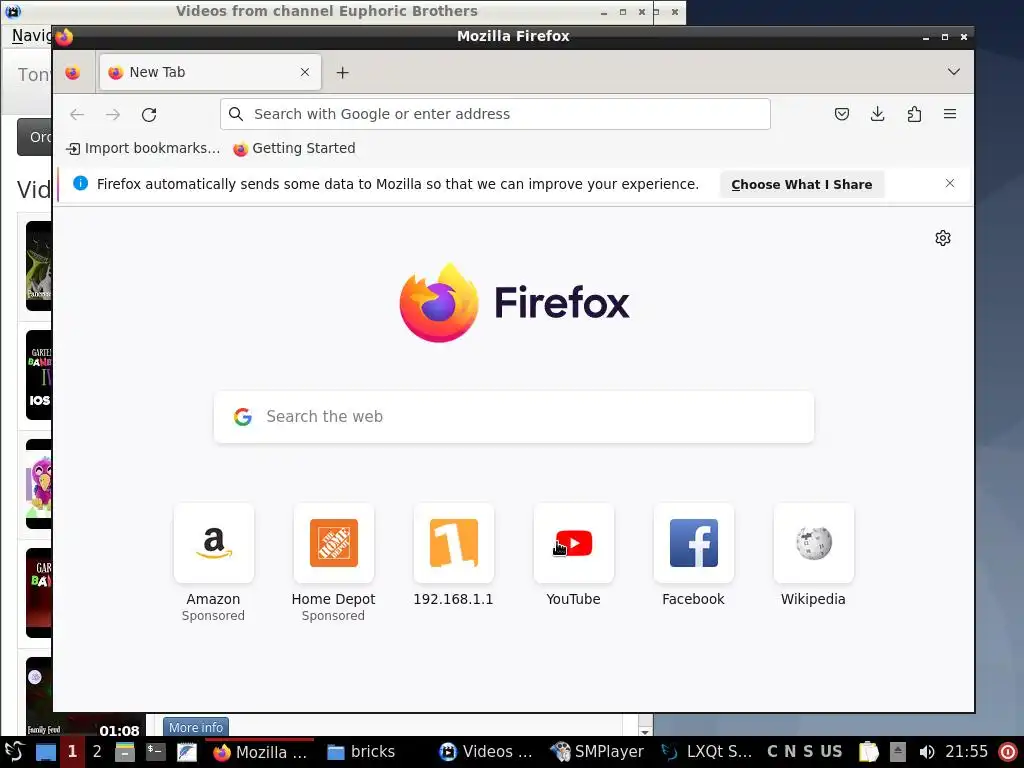The width and height of the screenshot is (1024, 768).
Task: Open the Firefox hamburger application menu
Action: pyautogui.click(x=950, y=114)
